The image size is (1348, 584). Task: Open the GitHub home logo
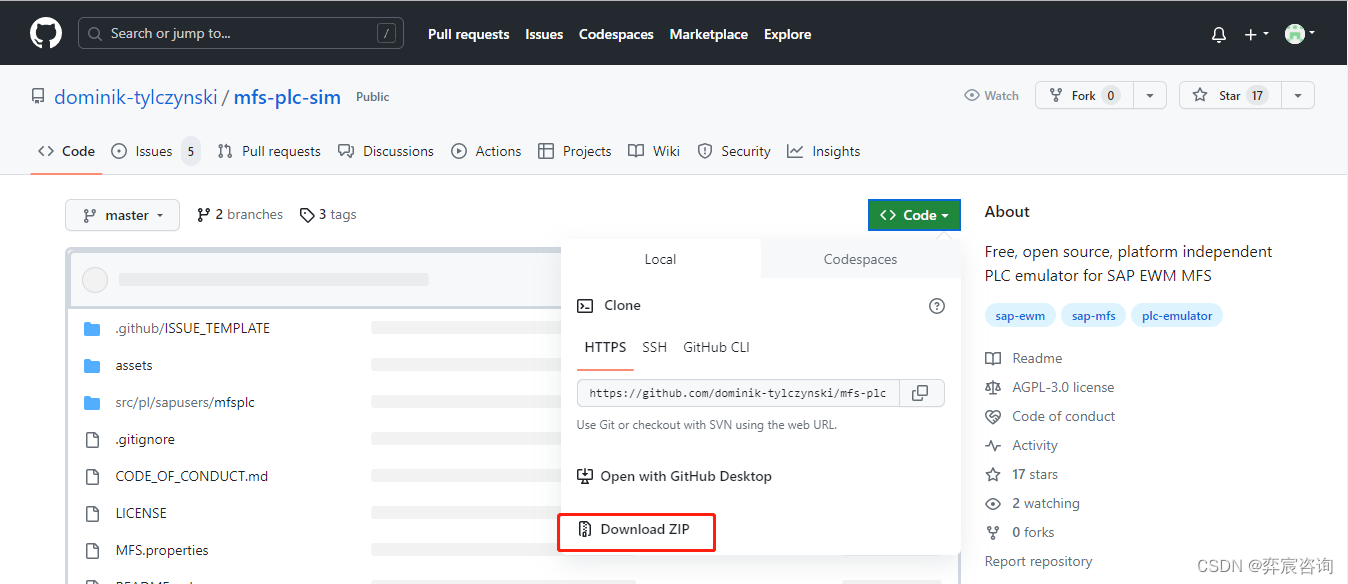(x=46, y=33)
